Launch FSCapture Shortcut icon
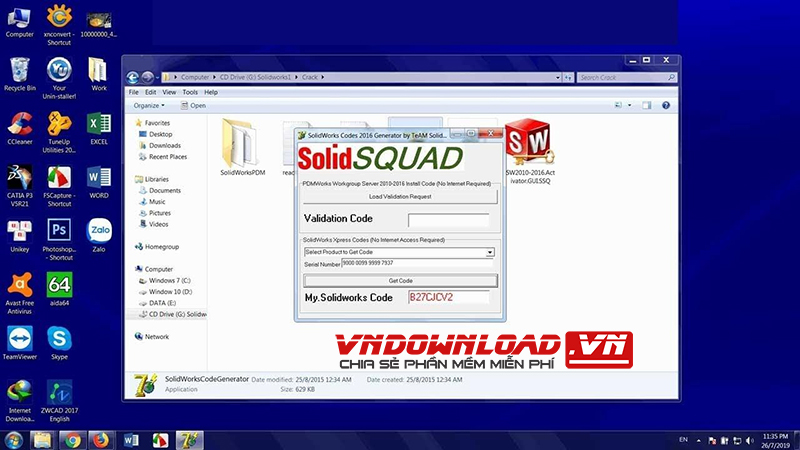The height and width of the screenshot is (450, 800). 59,186
